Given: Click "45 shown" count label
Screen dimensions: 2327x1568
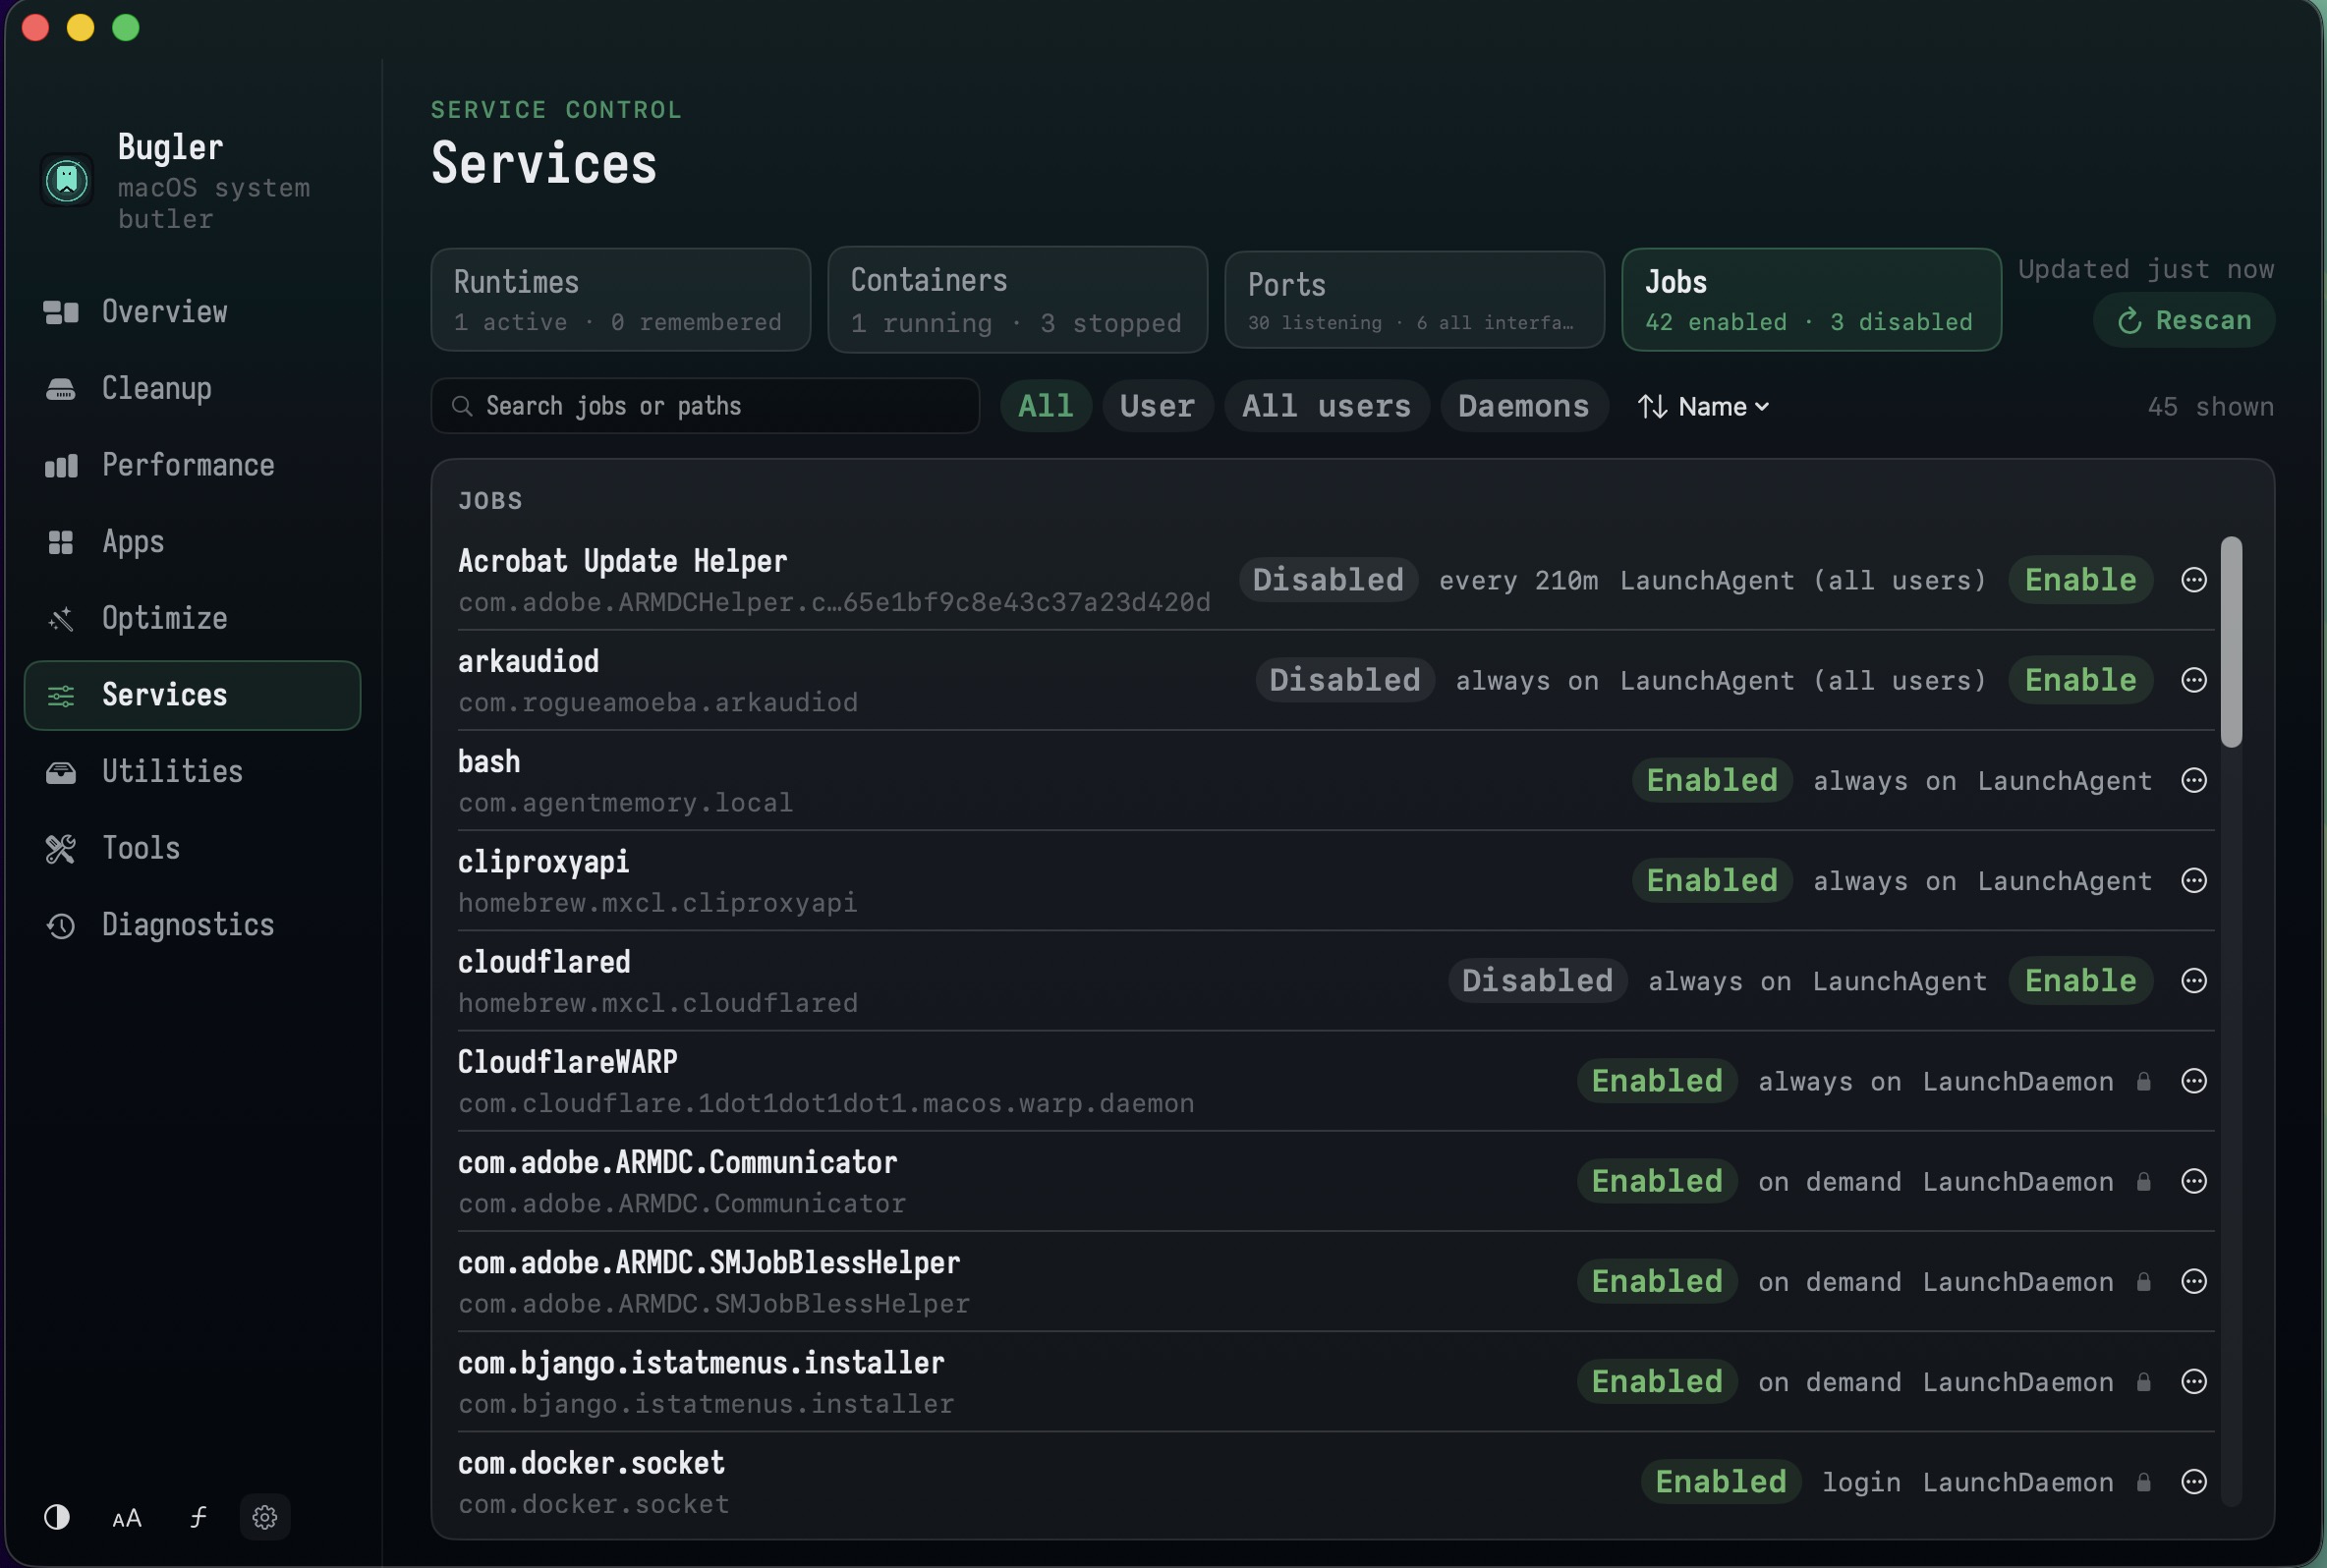Looking at the screenshot, I should pyautogui.click(x=2210, y=407).
